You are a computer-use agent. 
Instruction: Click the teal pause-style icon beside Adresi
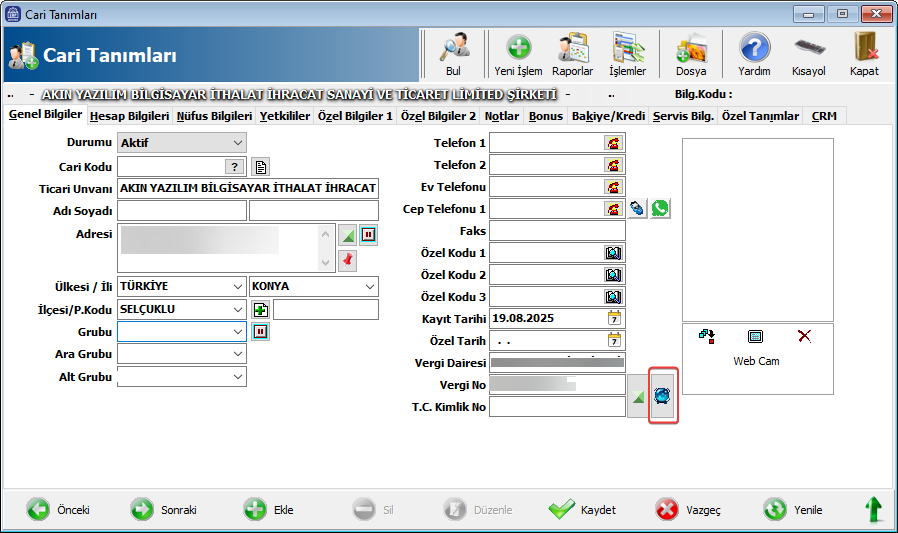[x=368, y=235]
